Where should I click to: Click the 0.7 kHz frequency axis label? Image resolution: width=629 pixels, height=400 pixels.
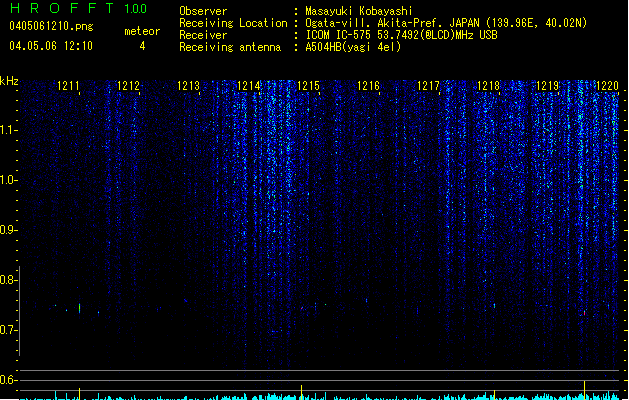[x=8, y=330]
